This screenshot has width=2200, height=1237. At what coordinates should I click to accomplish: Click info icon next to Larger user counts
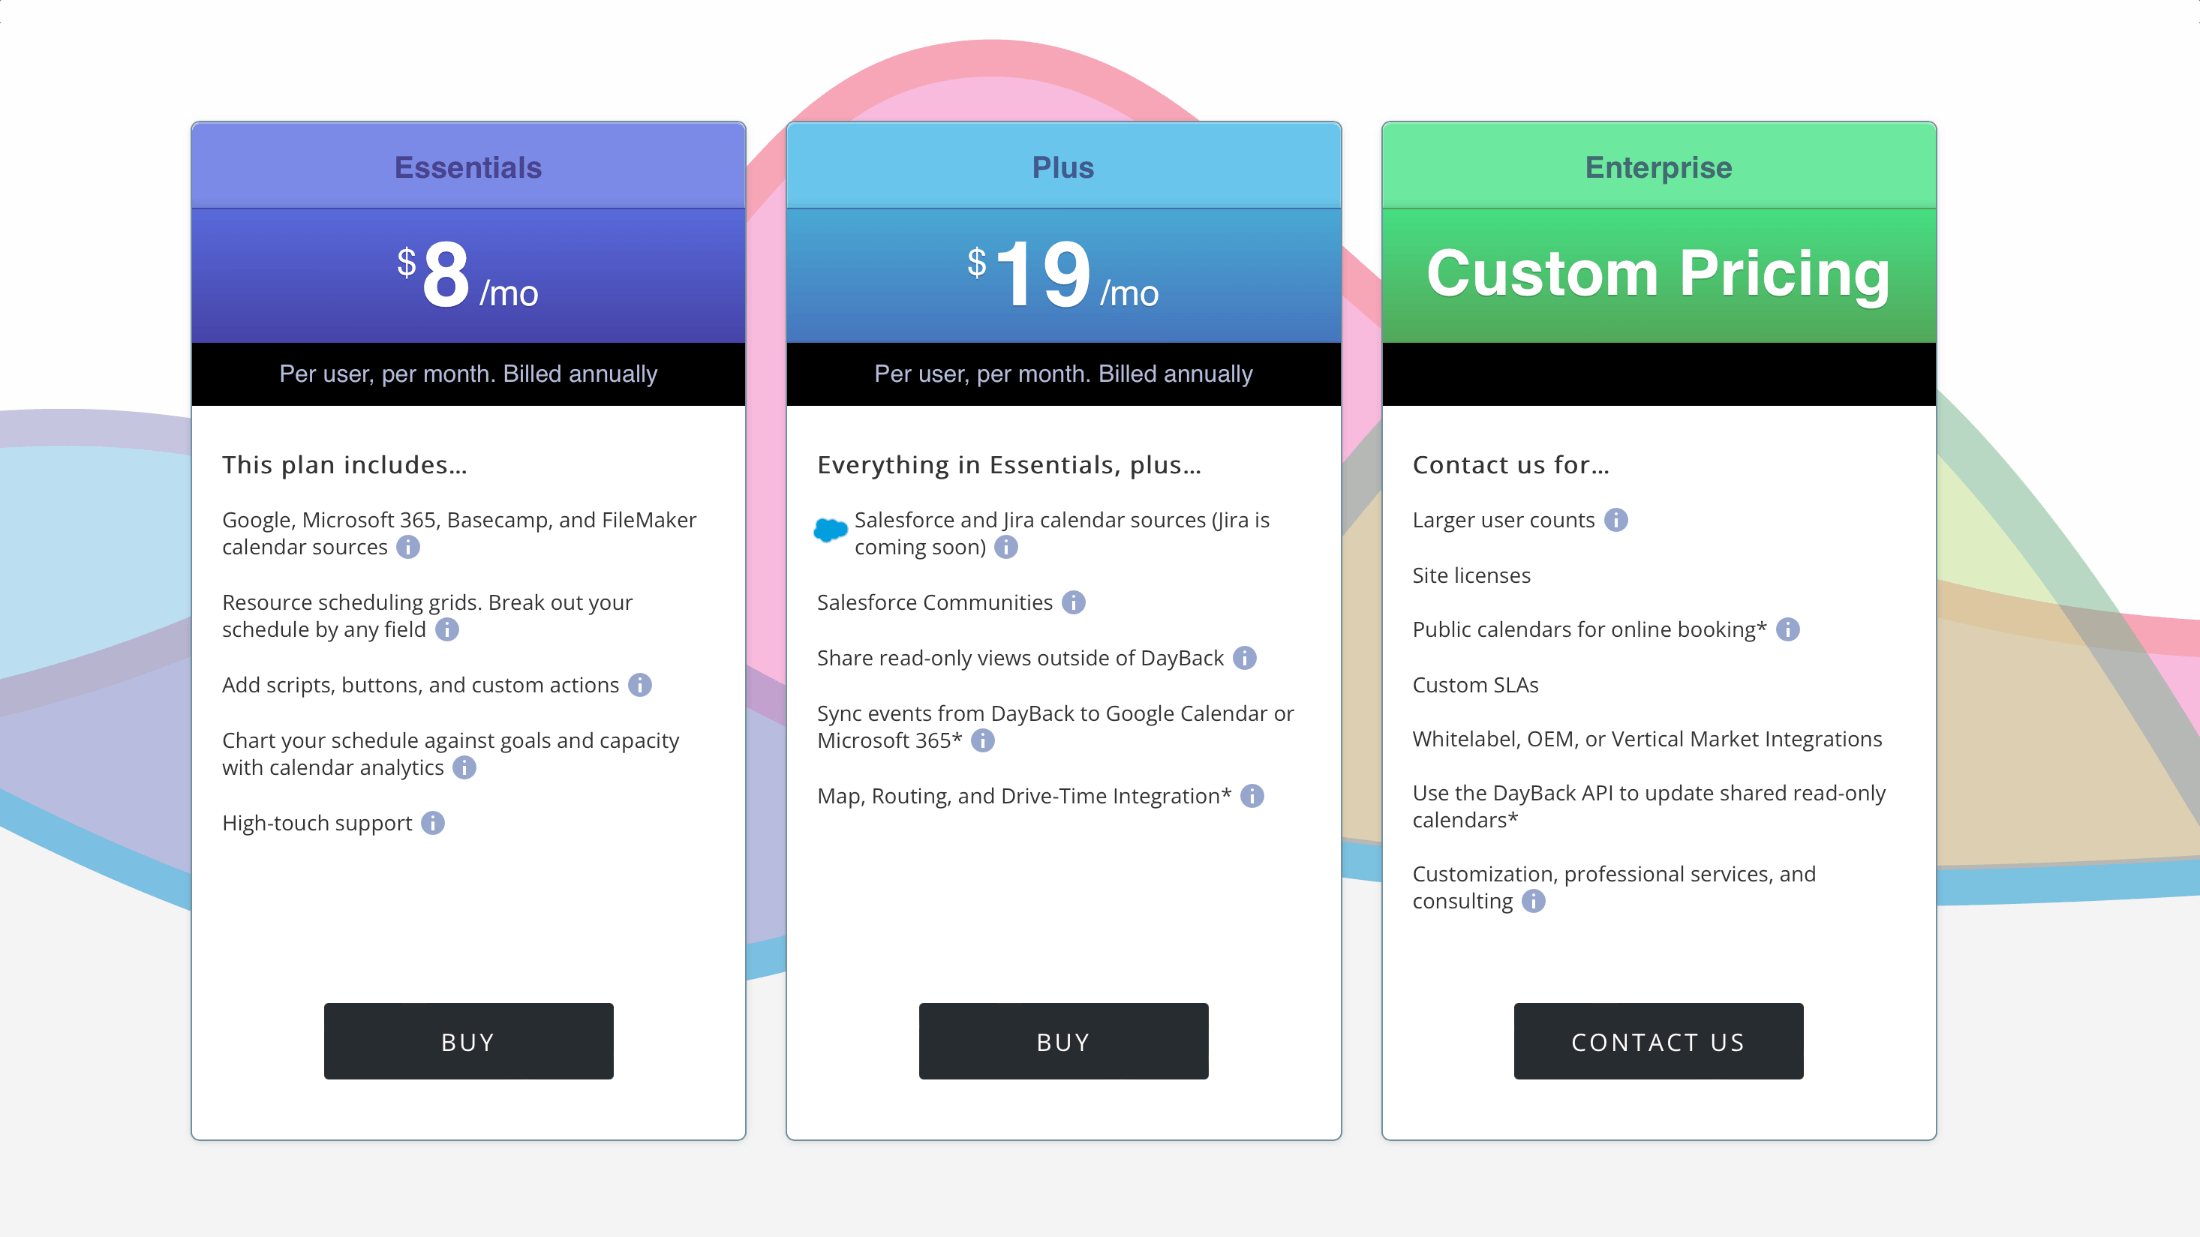click(1616, 520)
